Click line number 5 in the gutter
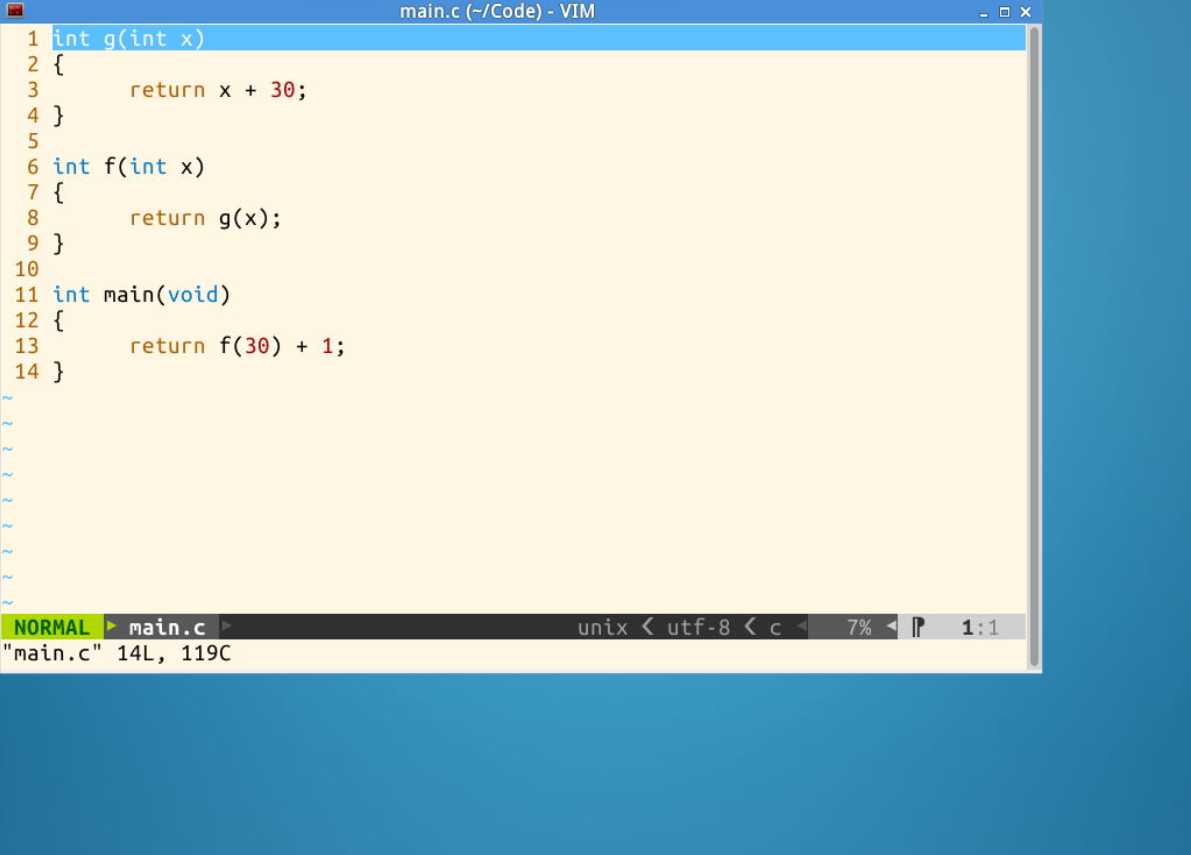The height and width of the screenshot is (855, 1191). pyautogui.click(x=33, y=140)
